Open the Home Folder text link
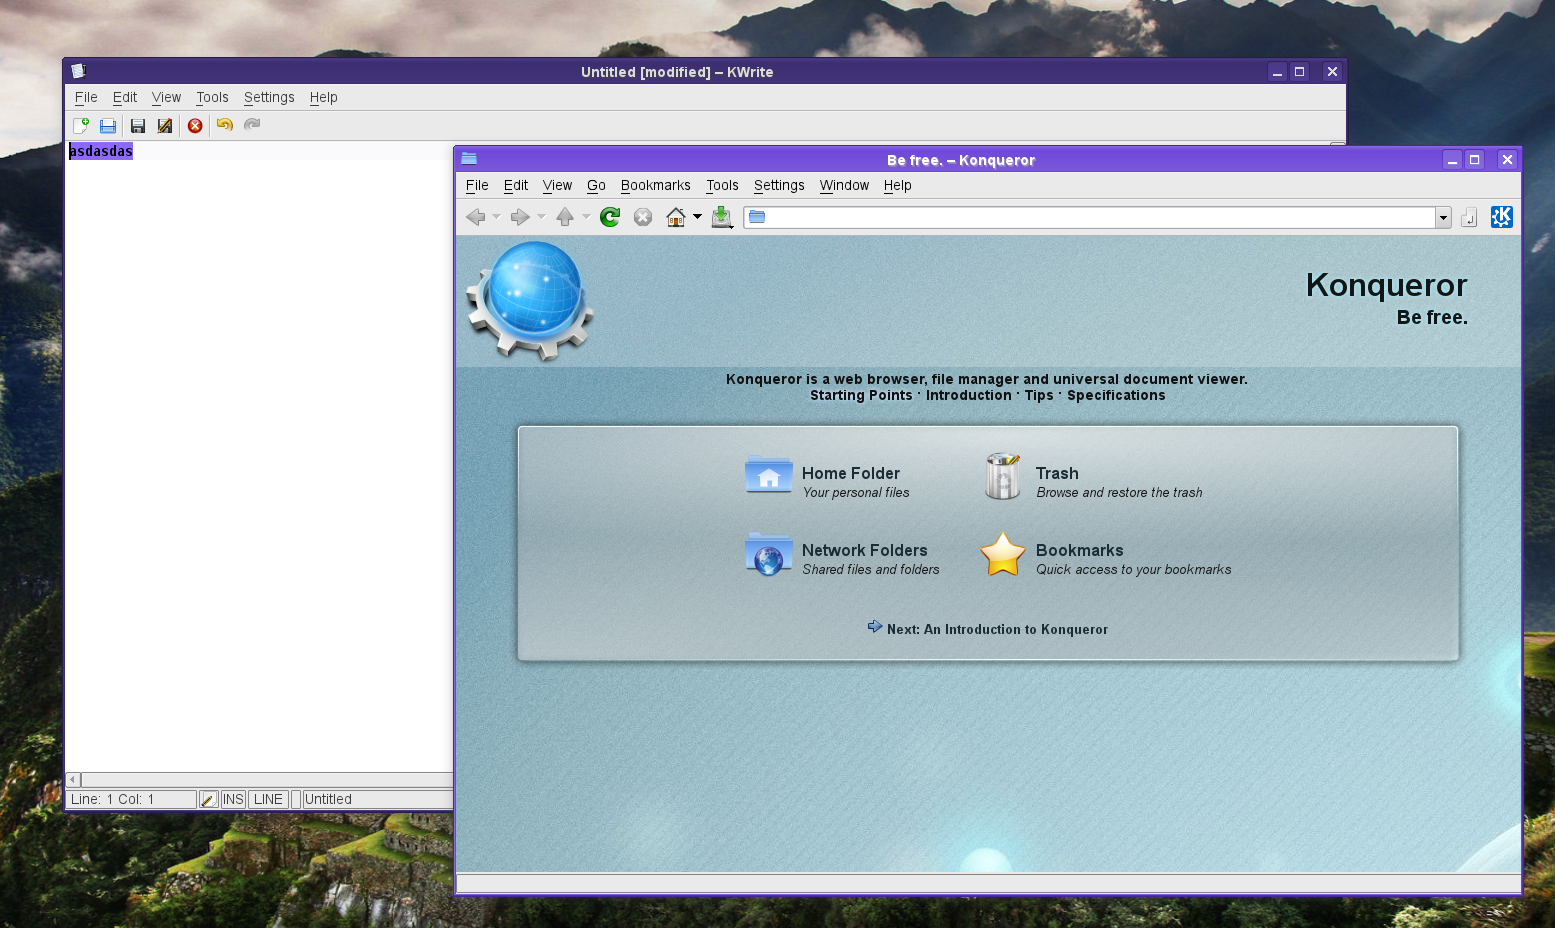 point(851,473)
